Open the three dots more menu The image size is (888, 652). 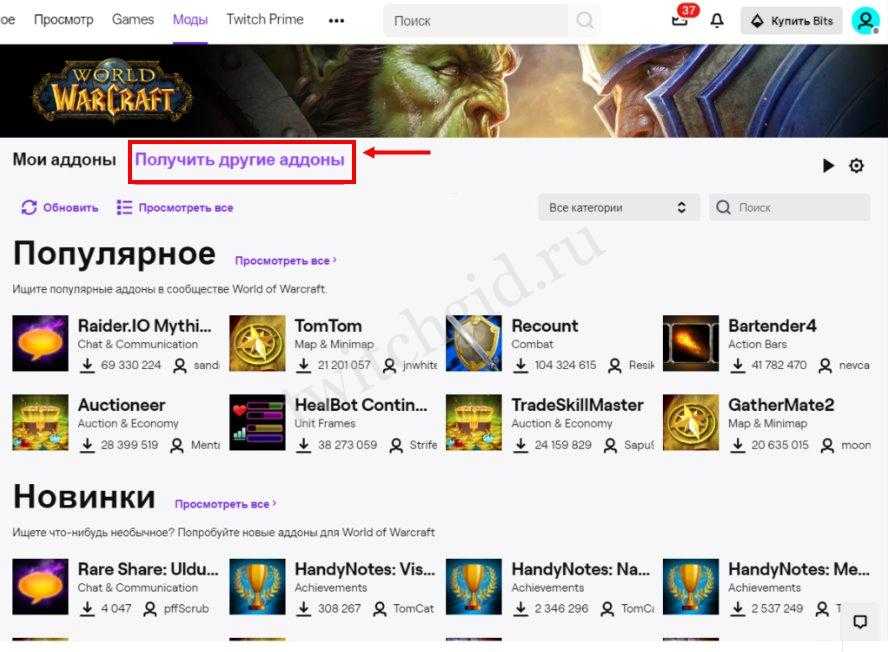336,20
